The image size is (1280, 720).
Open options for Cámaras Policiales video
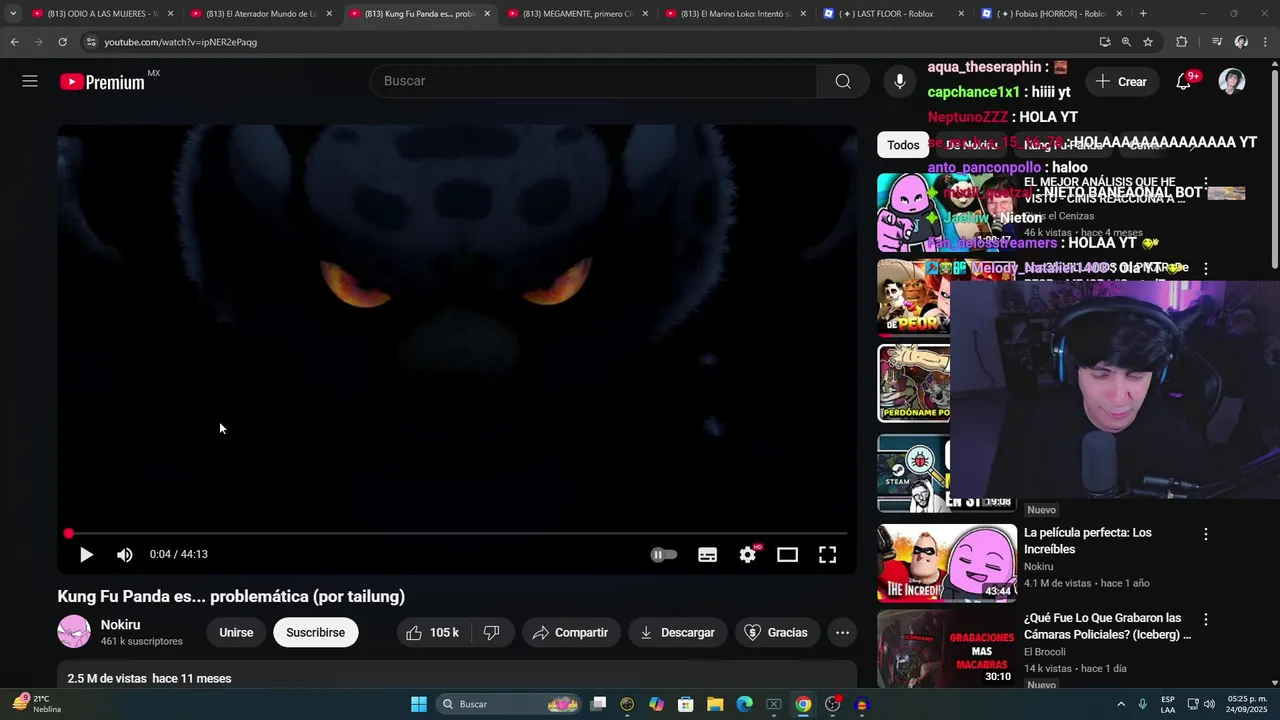(1206, 619)
